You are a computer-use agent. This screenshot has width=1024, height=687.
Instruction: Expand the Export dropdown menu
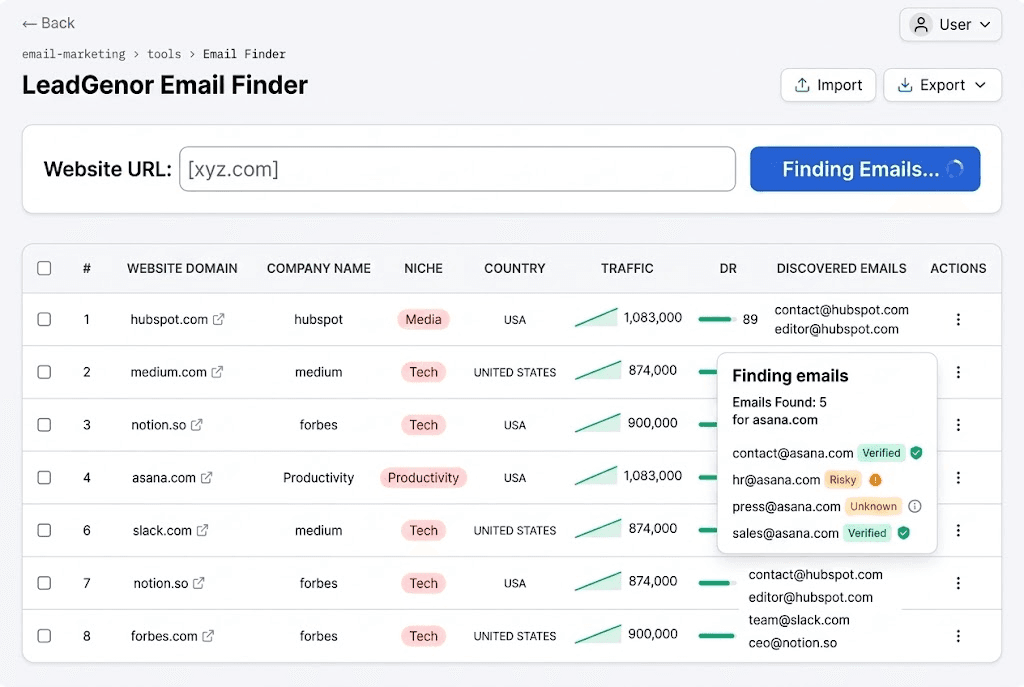(942, 85)
